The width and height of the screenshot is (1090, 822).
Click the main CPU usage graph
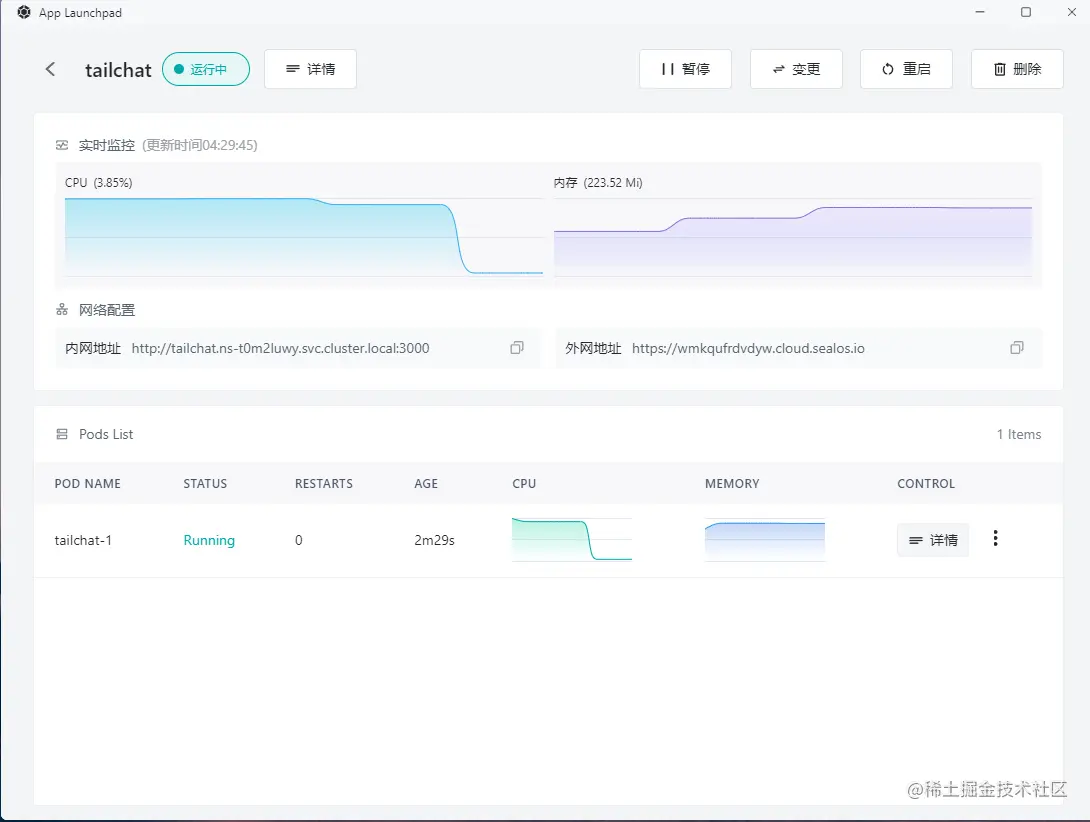(304, 236)
